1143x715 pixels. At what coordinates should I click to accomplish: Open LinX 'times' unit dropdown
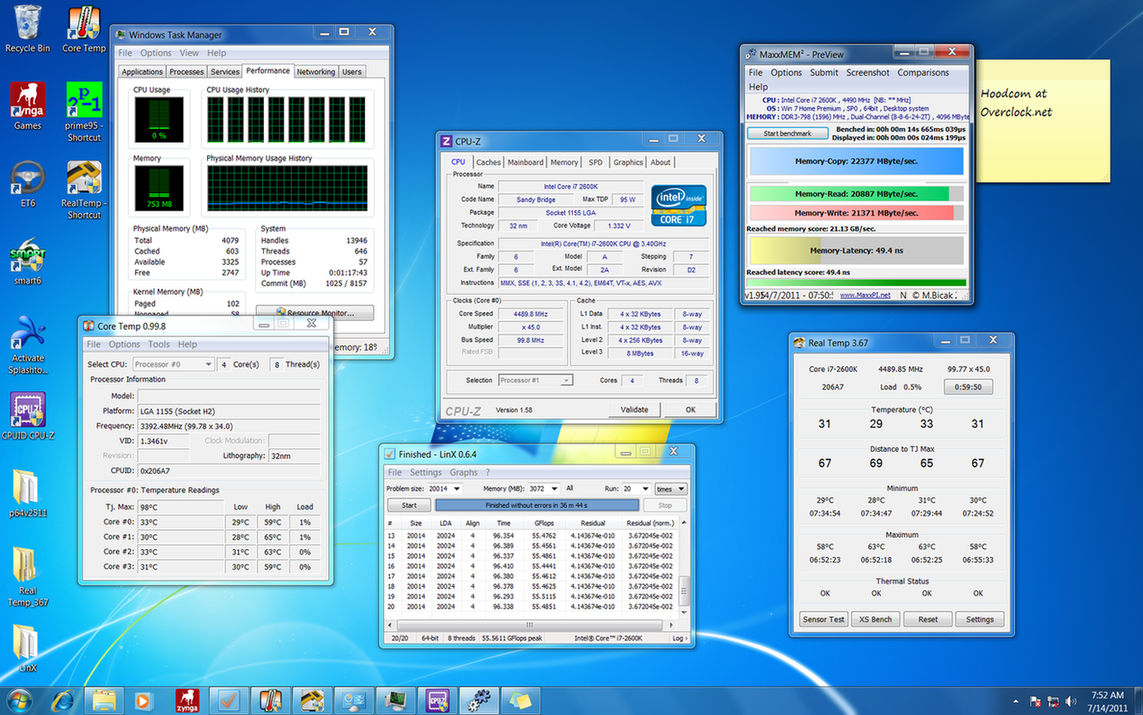(671, 489)
